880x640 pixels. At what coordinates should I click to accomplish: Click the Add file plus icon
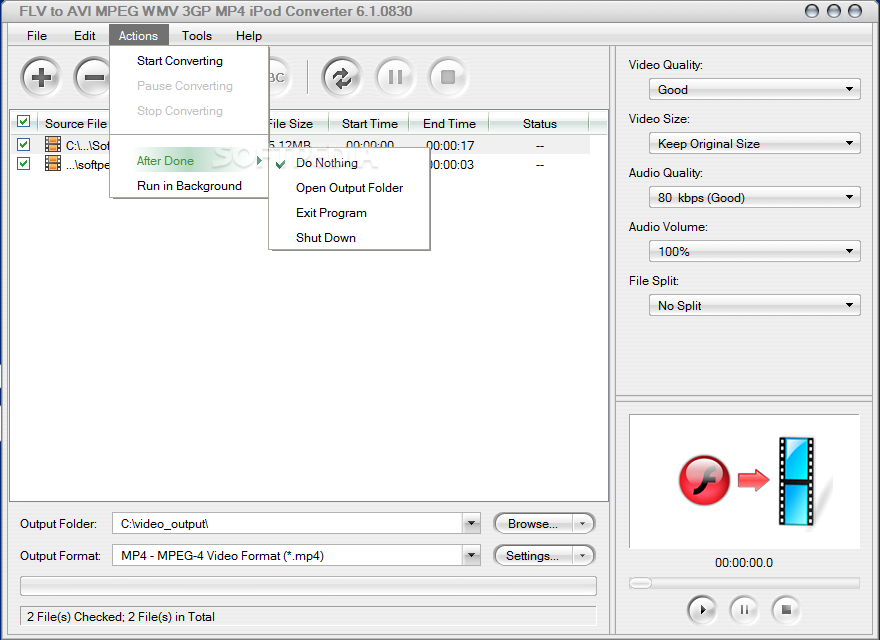(x=41, y=77)
